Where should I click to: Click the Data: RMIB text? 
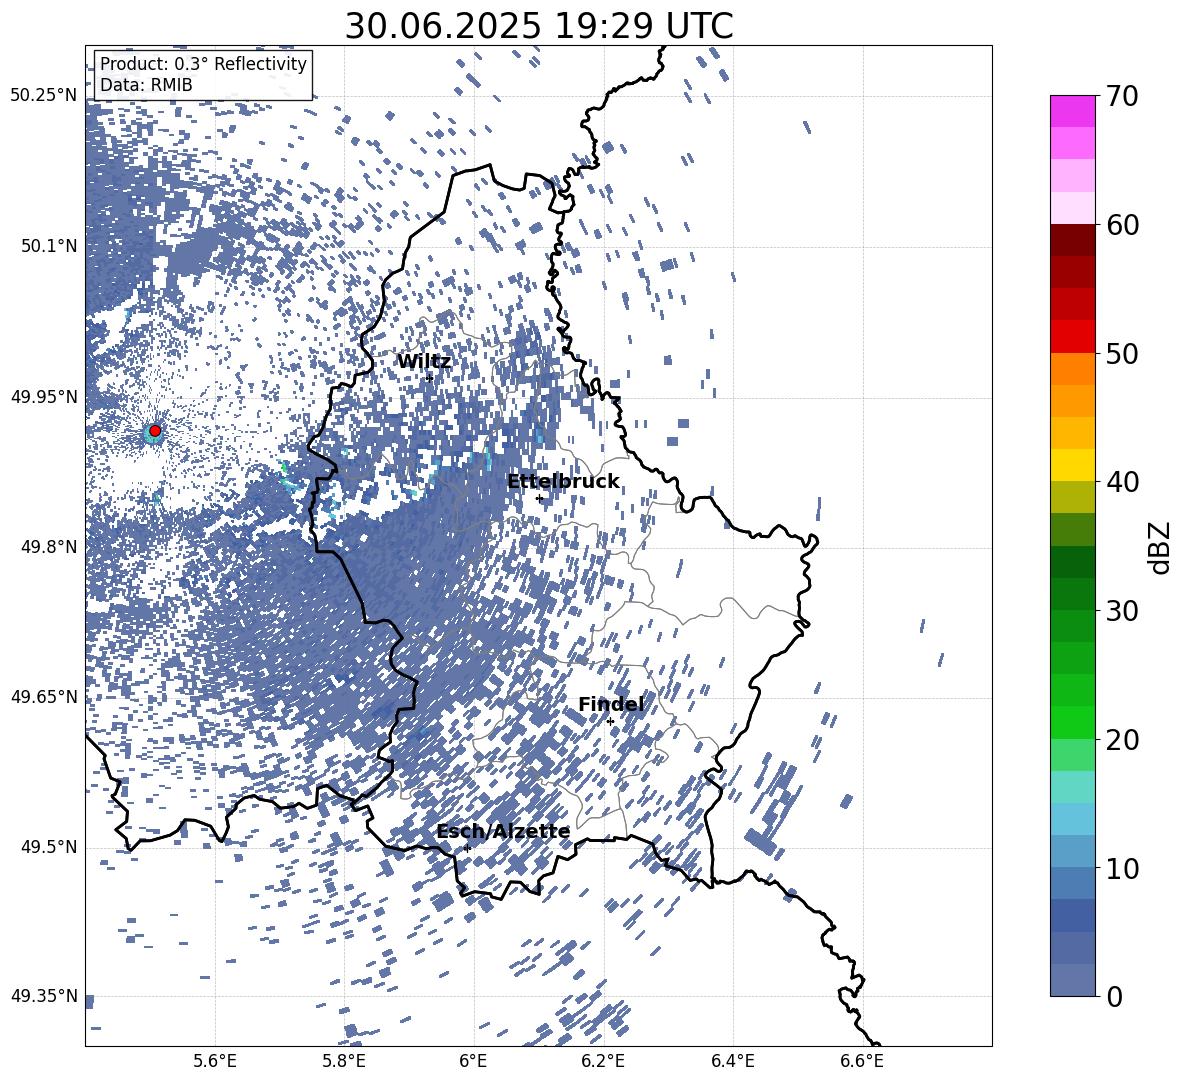[x=146, y=85]
